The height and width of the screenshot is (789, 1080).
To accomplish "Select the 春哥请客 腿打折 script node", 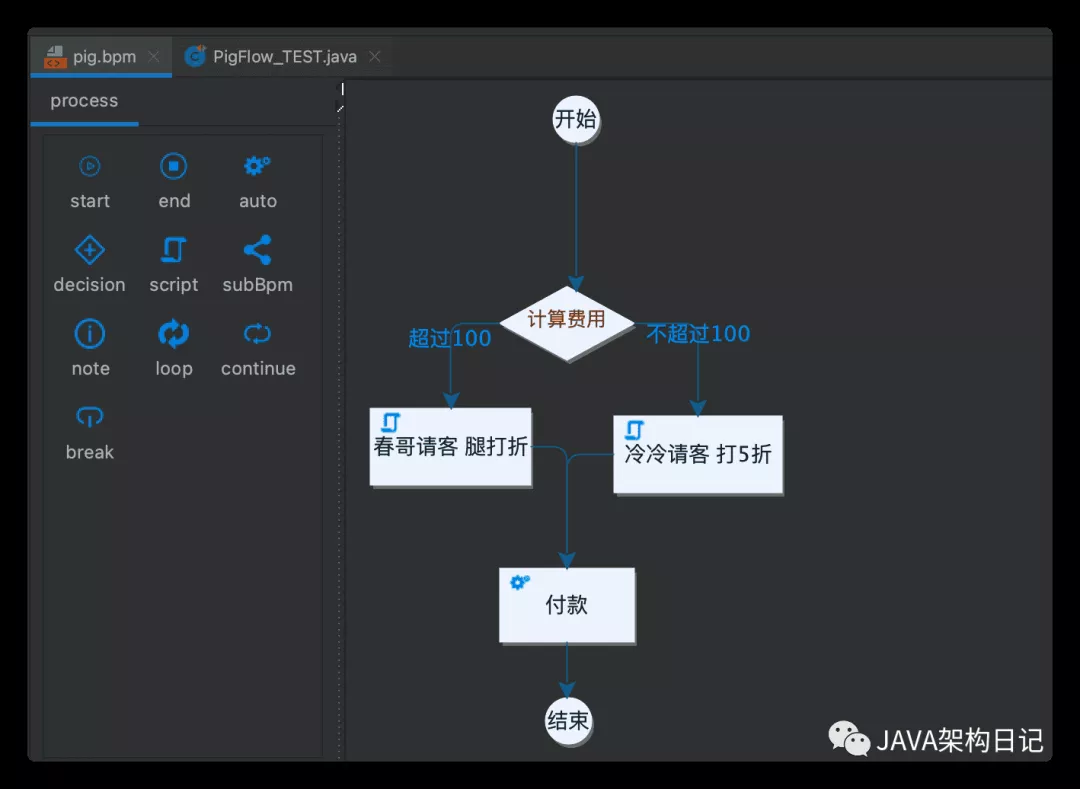I will point(450,447).
